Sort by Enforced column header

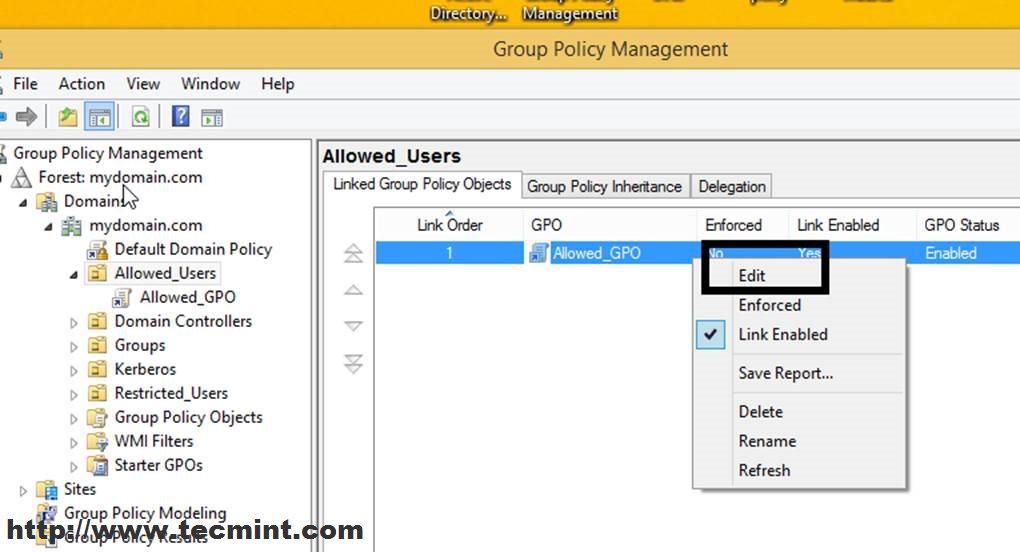click(x=743, y=225)
